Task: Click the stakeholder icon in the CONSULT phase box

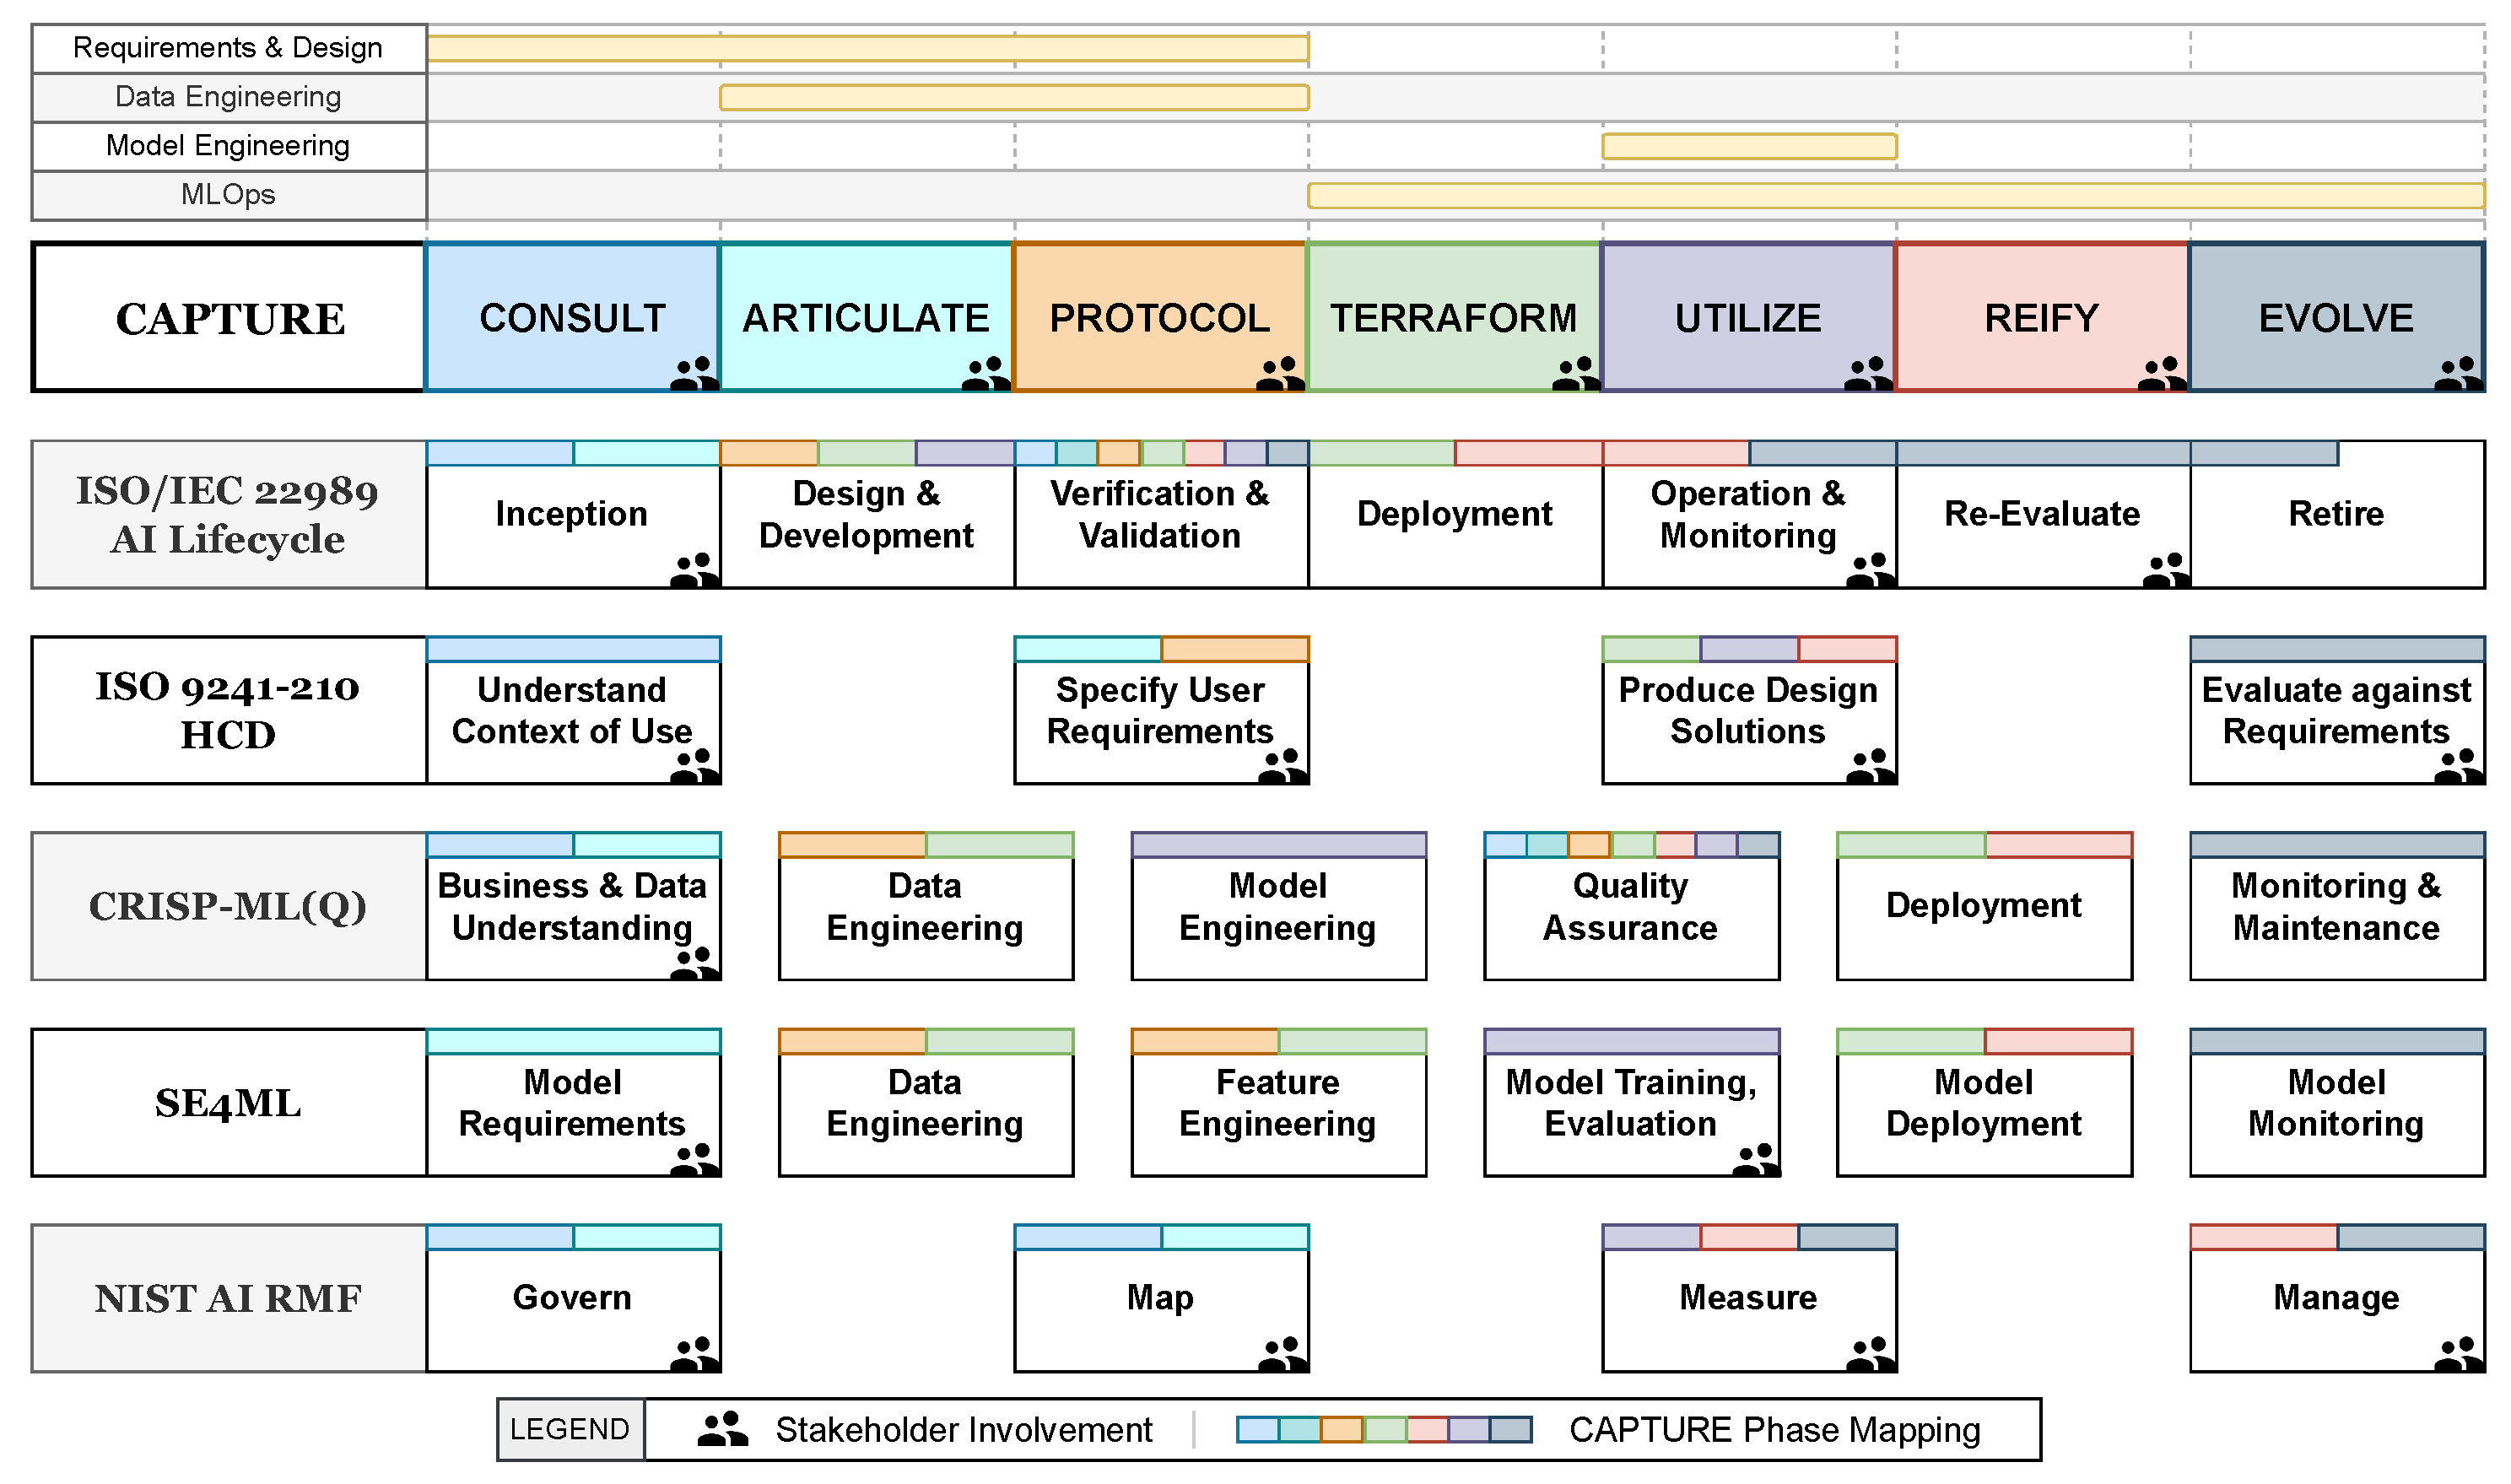Action: pos(694,373)
